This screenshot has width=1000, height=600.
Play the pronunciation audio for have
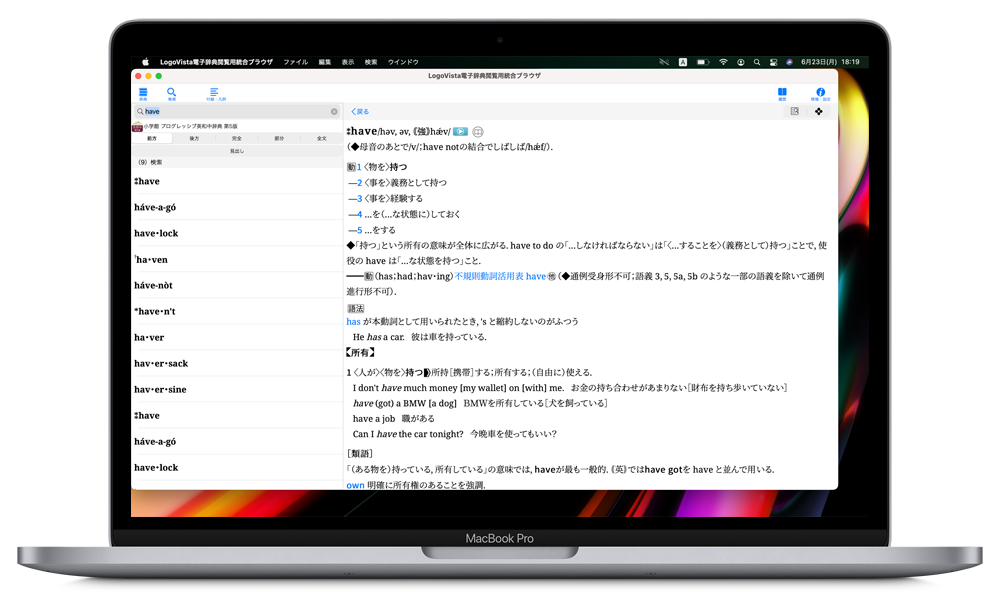[x=460, y=132]
